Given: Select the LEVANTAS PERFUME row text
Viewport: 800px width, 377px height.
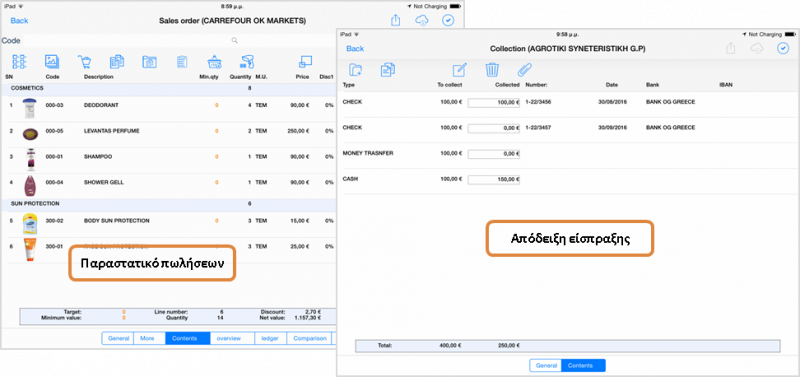Looking at the screenshot, I should tap(111, 131).
